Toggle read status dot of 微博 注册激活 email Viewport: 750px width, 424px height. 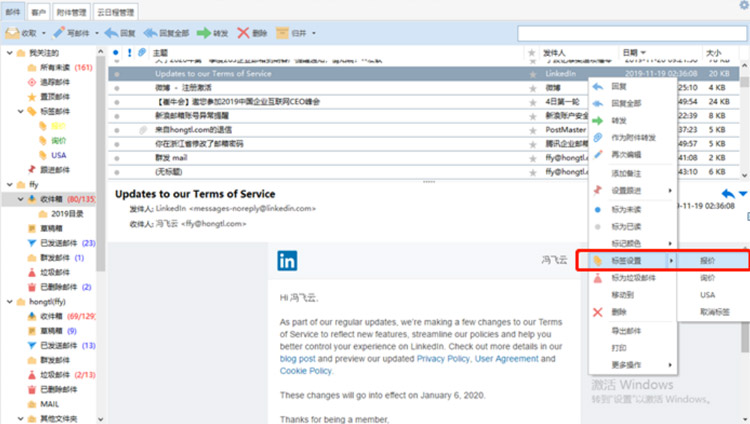[117, 88]
